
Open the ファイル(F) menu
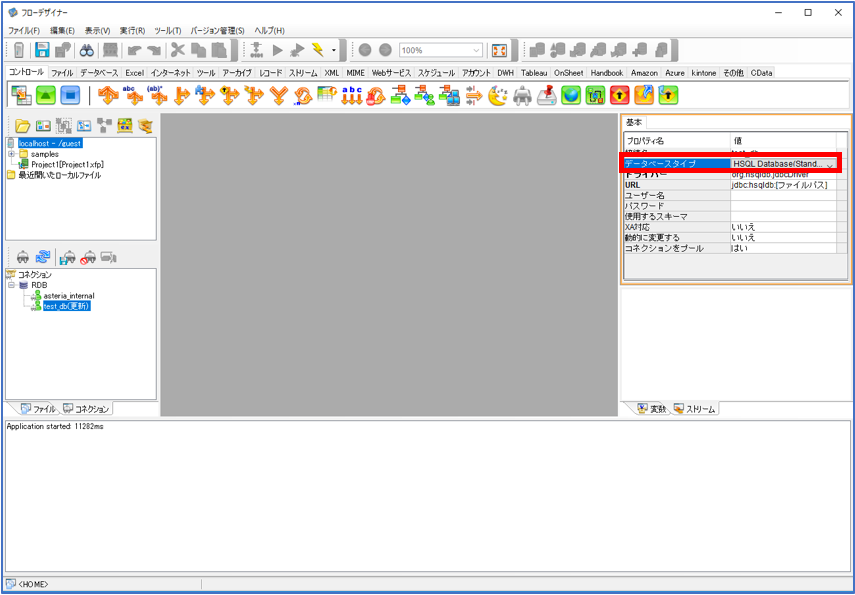(24, 31)
